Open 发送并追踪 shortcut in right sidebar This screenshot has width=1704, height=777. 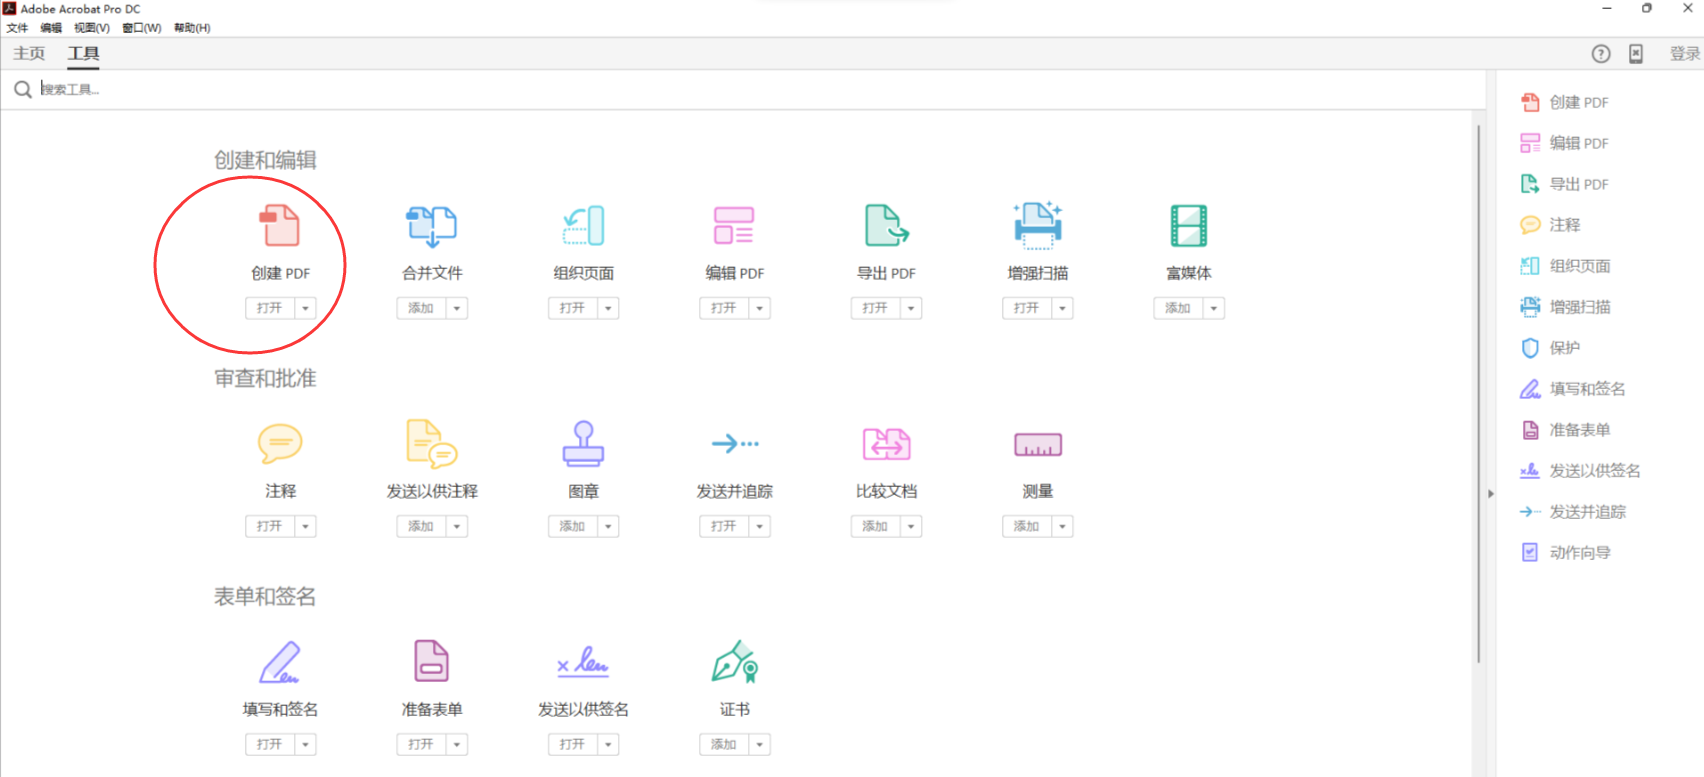pos(1573,512)
